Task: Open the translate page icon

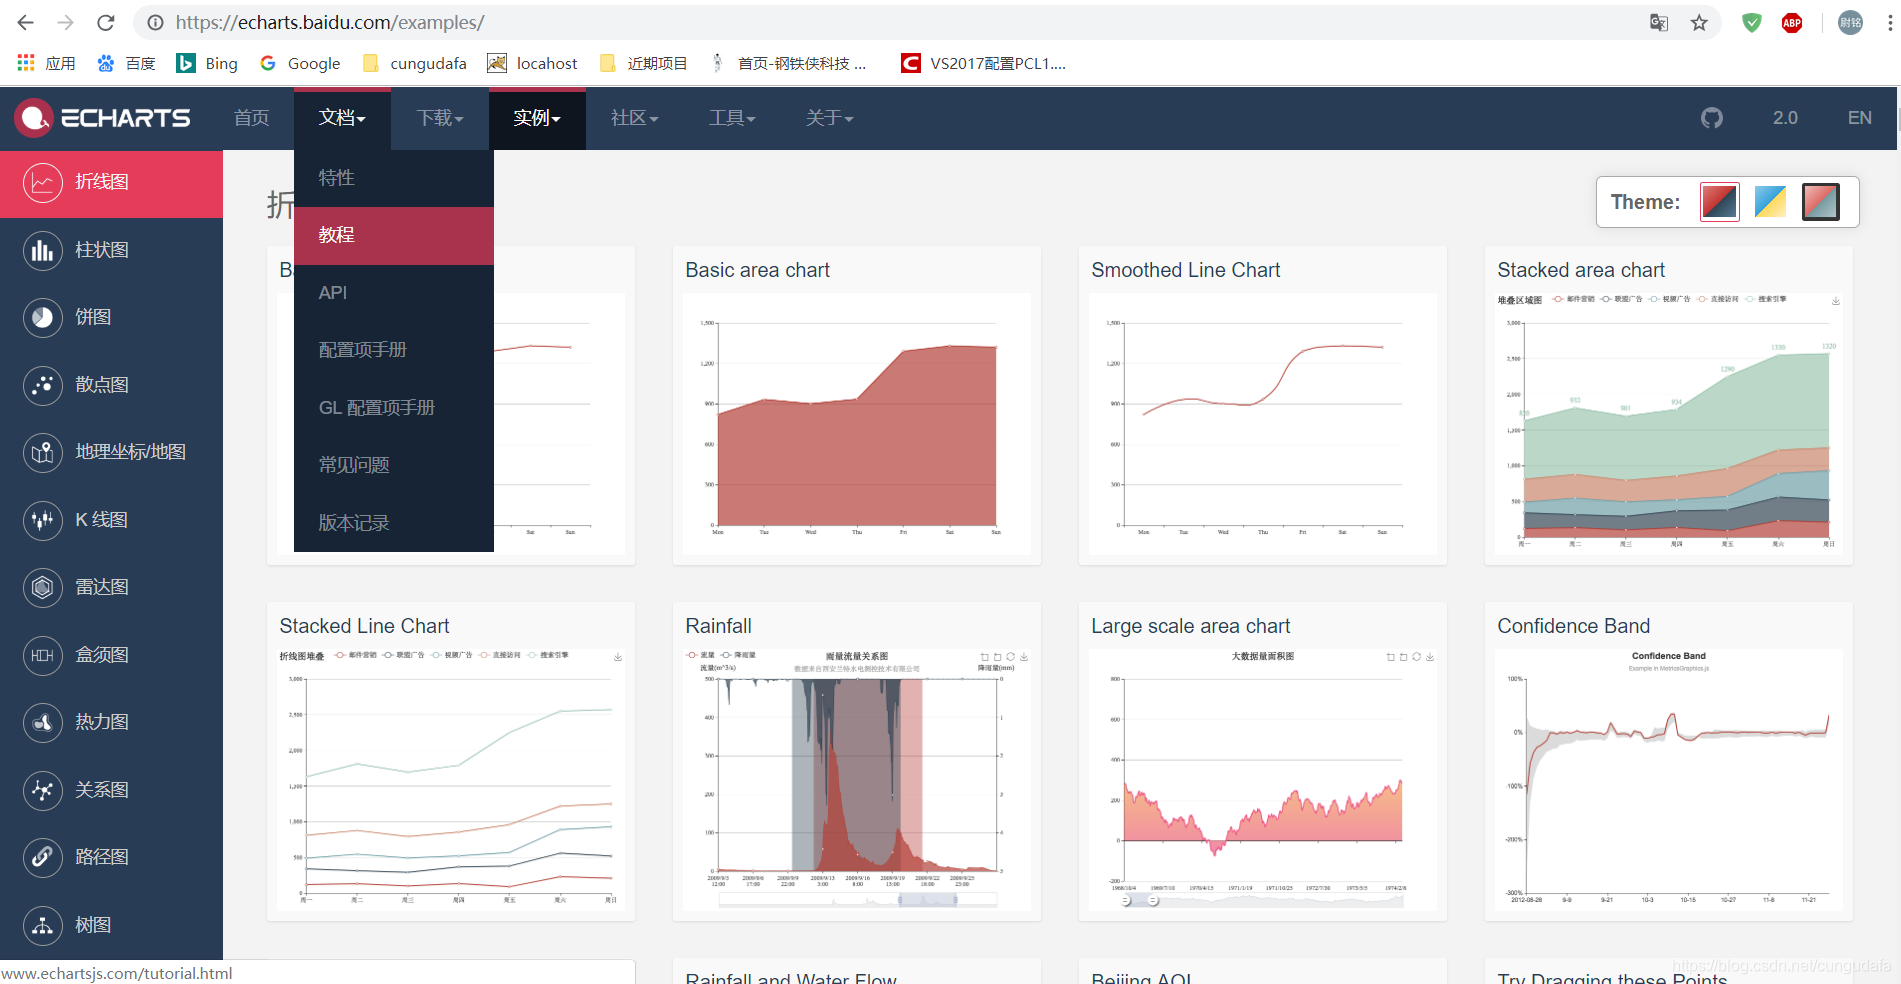Action: 1659,22
